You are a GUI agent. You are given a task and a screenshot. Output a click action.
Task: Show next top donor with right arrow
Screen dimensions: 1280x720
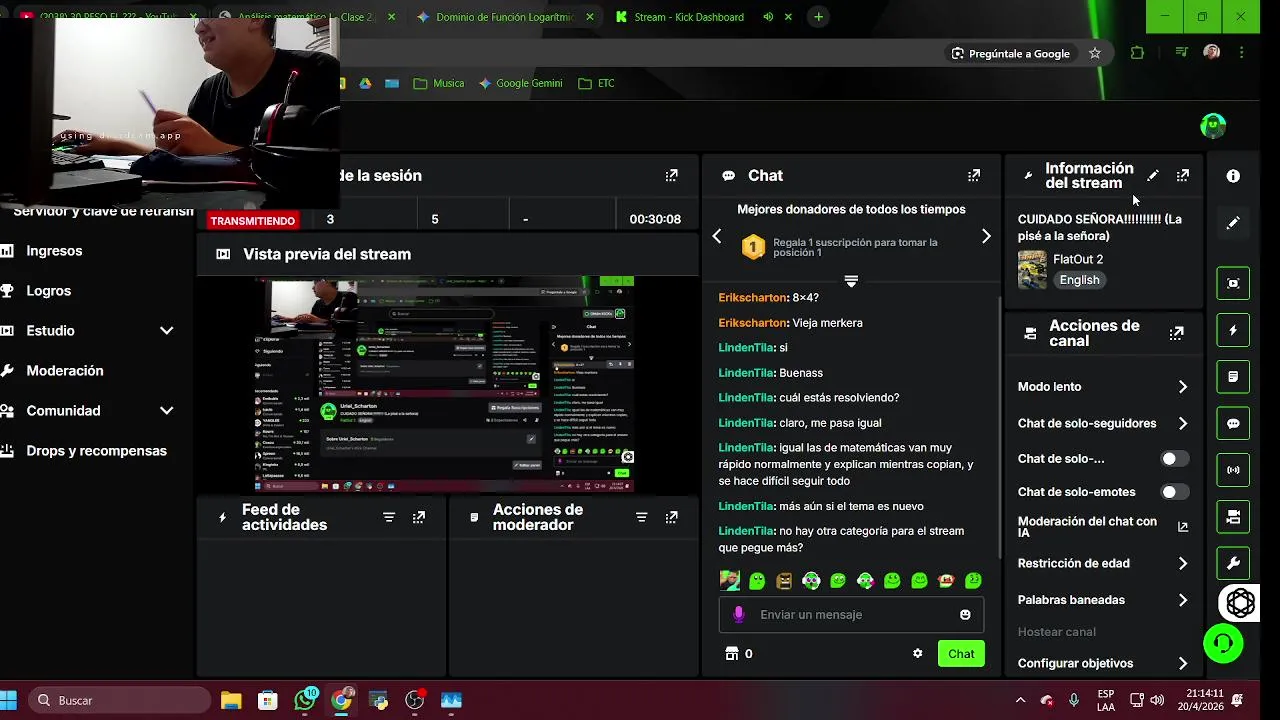pyautogui.click(x=986, y=237)
